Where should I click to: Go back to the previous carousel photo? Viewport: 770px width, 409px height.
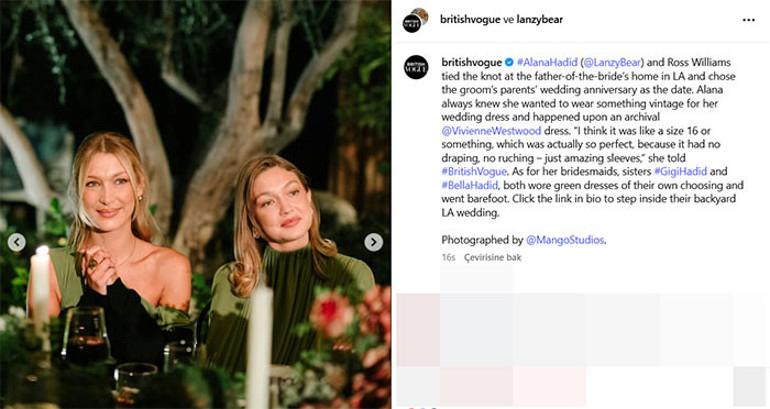click(17, 242)
